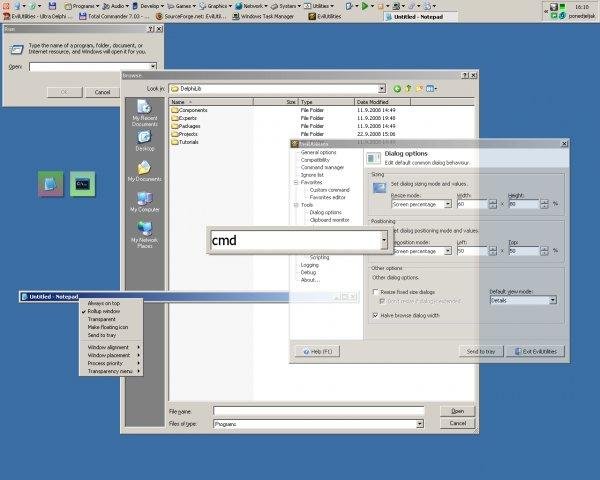Screen dimensions: 600x480
Task: Click Send to tray button in options window
Action: [481, 351]
